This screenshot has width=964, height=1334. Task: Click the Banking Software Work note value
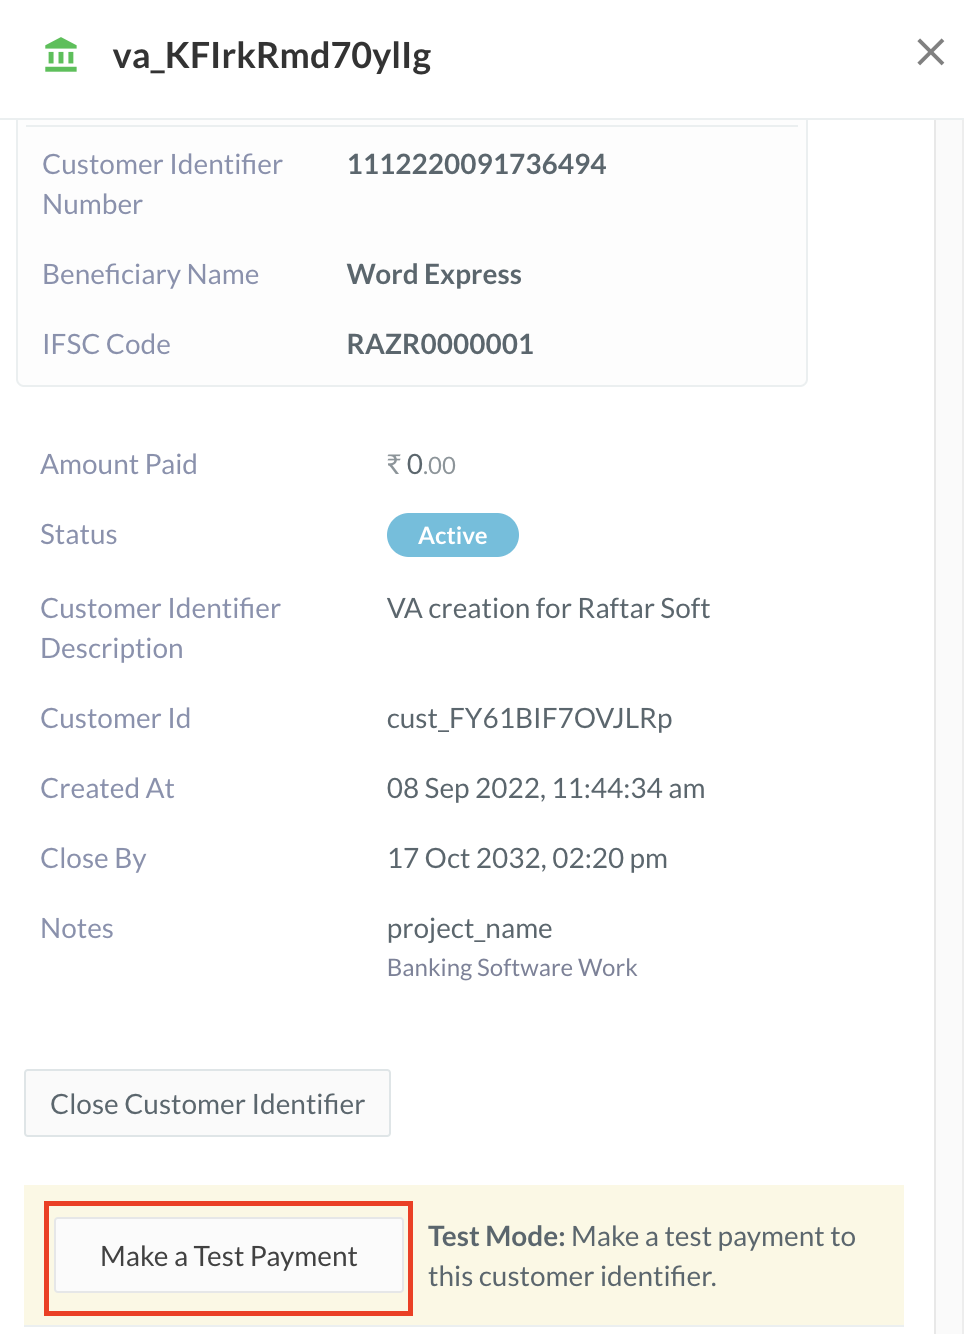pyautogui.click(x=512, y=968)
